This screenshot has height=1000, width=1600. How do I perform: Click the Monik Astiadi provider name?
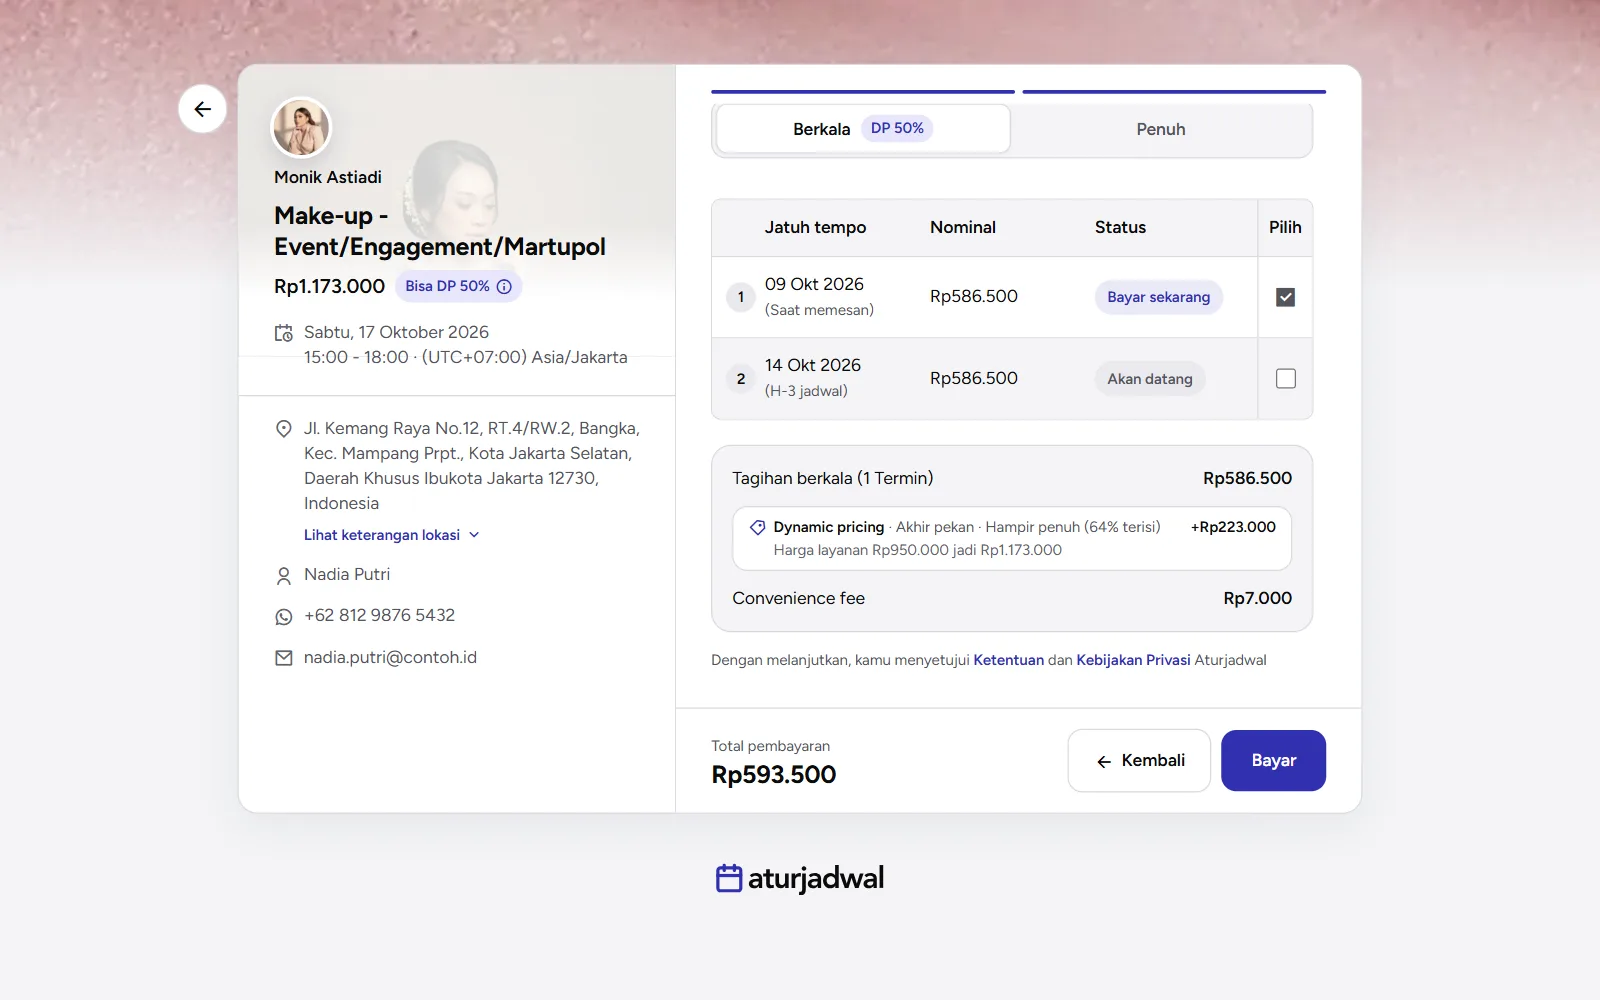click(328, 177)
